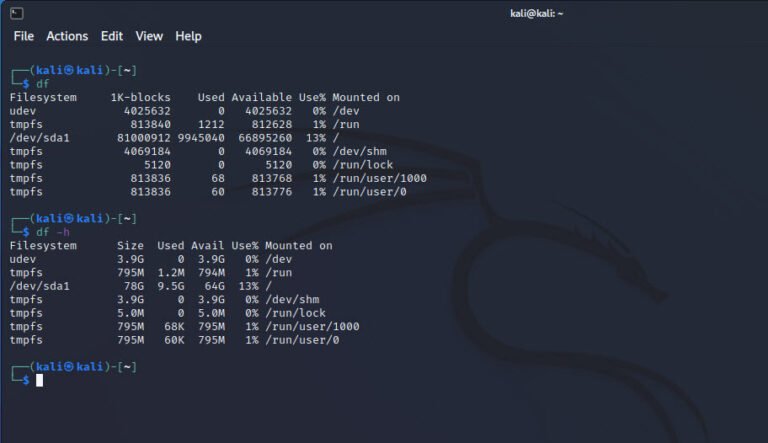Image resolution: width=768 pixels, height=443 pixels.
Task: Click the 'df -h' command text
Action: 53,232
